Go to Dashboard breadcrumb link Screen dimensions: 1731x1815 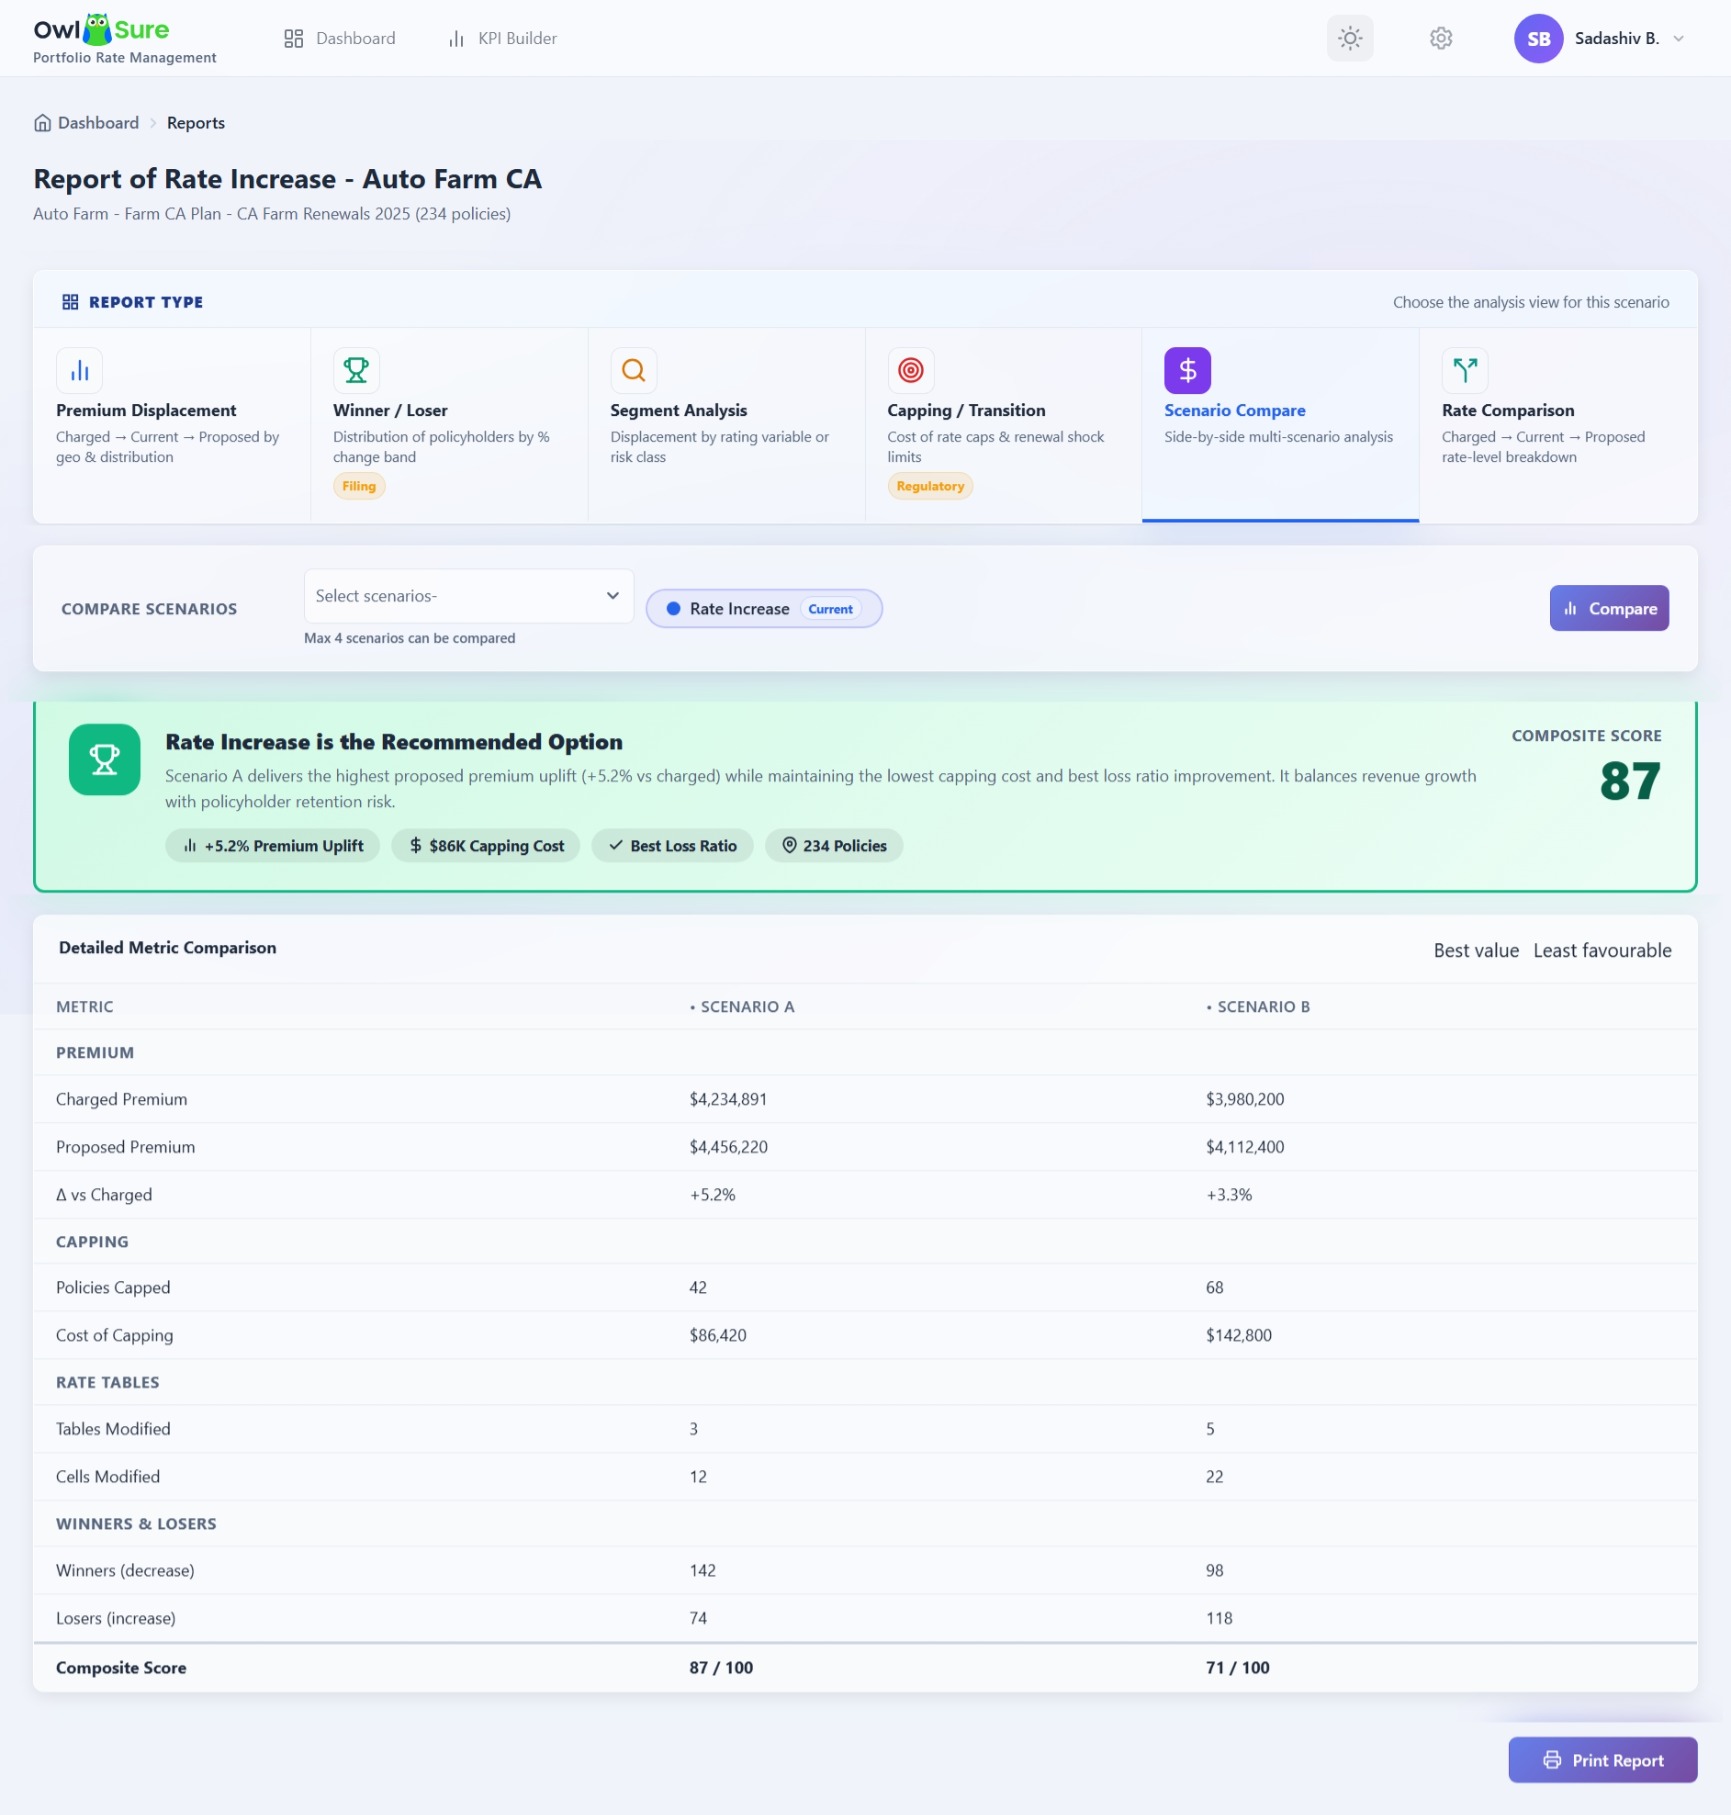pyautogui.click(x=98, y=123)
